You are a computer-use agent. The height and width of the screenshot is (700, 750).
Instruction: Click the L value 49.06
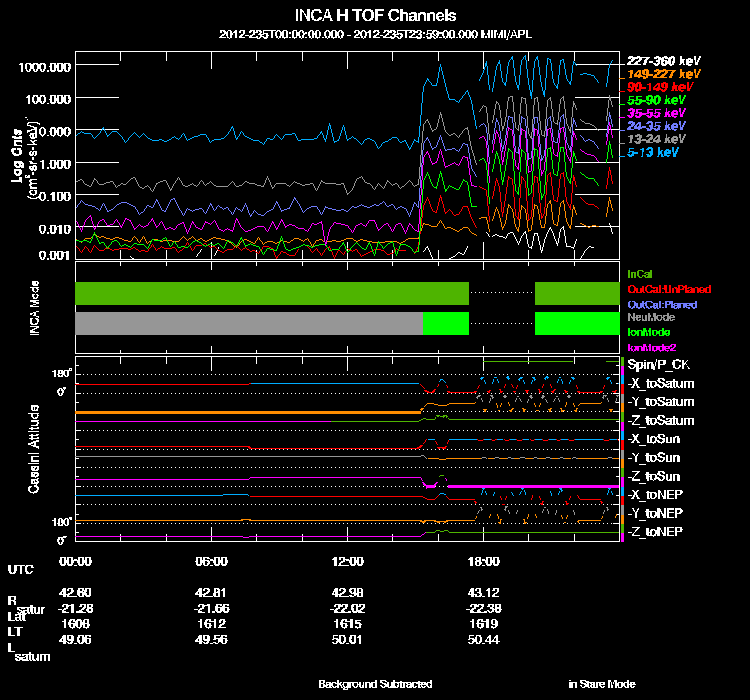click(75, 640)
